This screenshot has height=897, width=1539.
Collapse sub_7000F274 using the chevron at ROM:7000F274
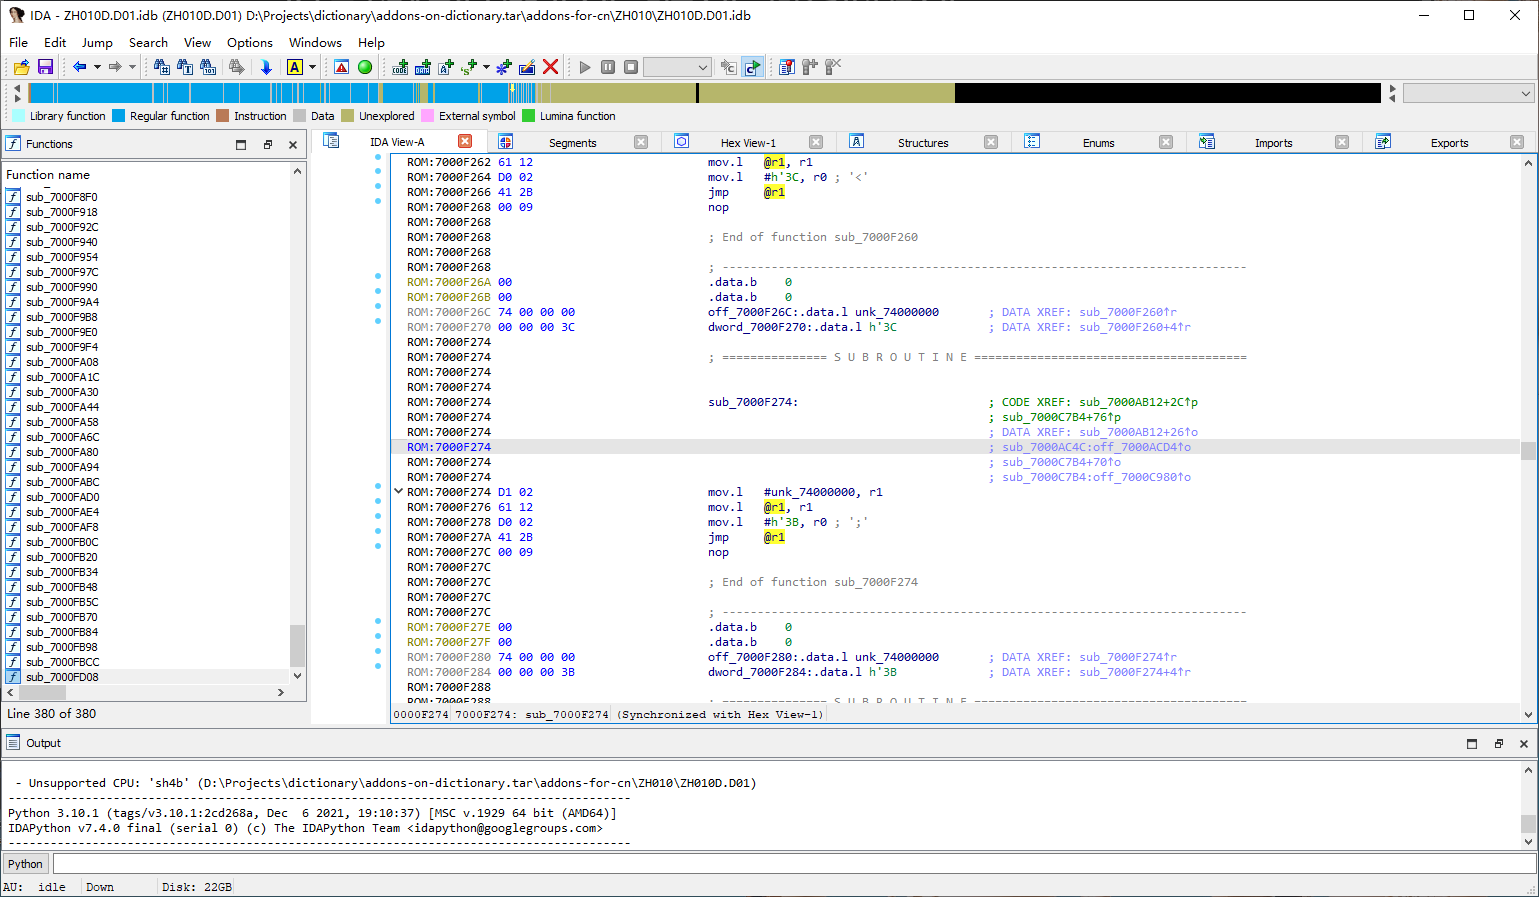(x=398, y=492)
